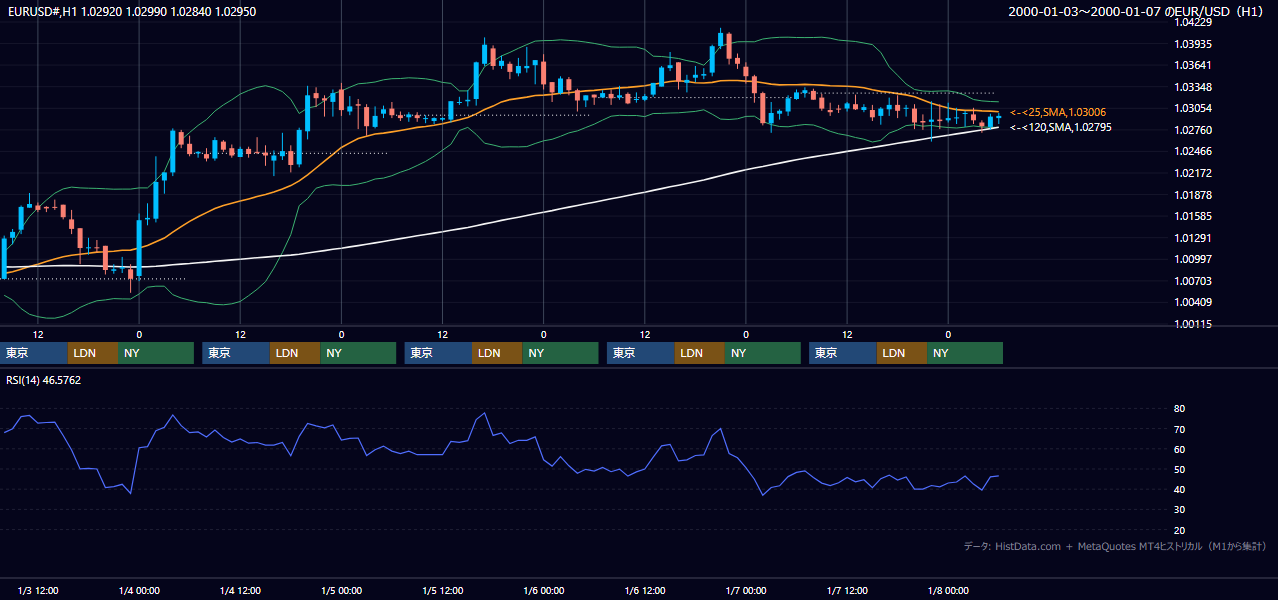Screen dimensions: 1278x600
Task: Select the RSI 60 level label
Action: [1179, 449]
